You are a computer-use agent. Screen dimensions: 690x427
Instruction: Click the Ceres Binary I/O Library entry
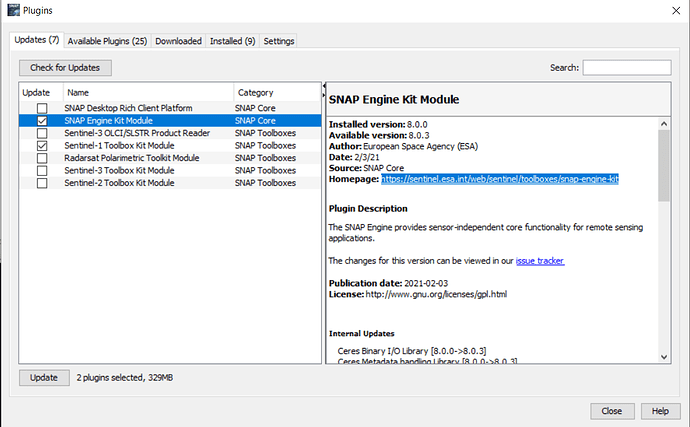(412, 351)
